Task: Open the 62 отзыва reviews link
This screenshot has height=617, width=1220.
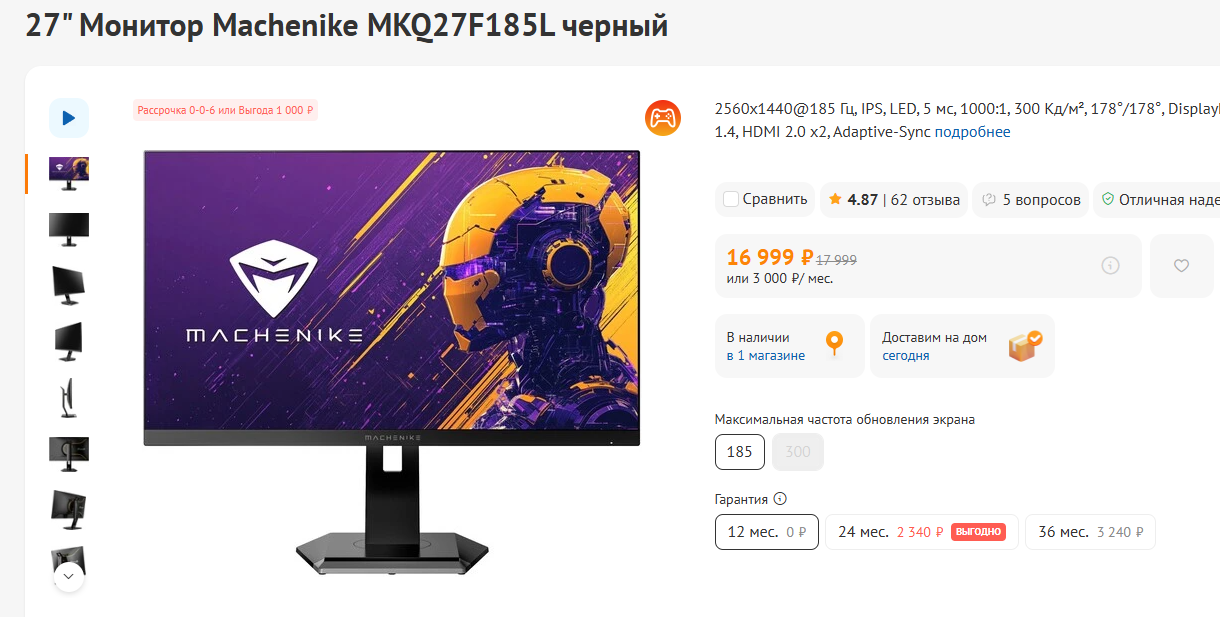Action: click(x=925, y=199)
